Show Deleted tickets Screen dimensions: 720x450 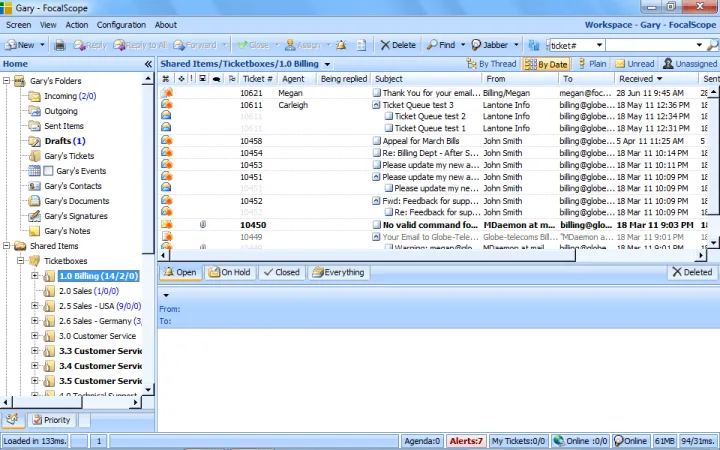[x=692, y=272]
